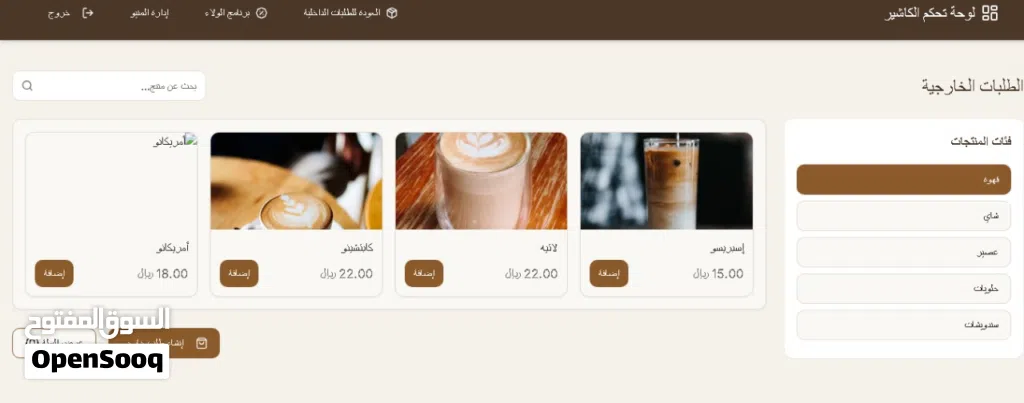Add كابتشينو to the order
The image size is (1024, 403).
tap(239, 274)
